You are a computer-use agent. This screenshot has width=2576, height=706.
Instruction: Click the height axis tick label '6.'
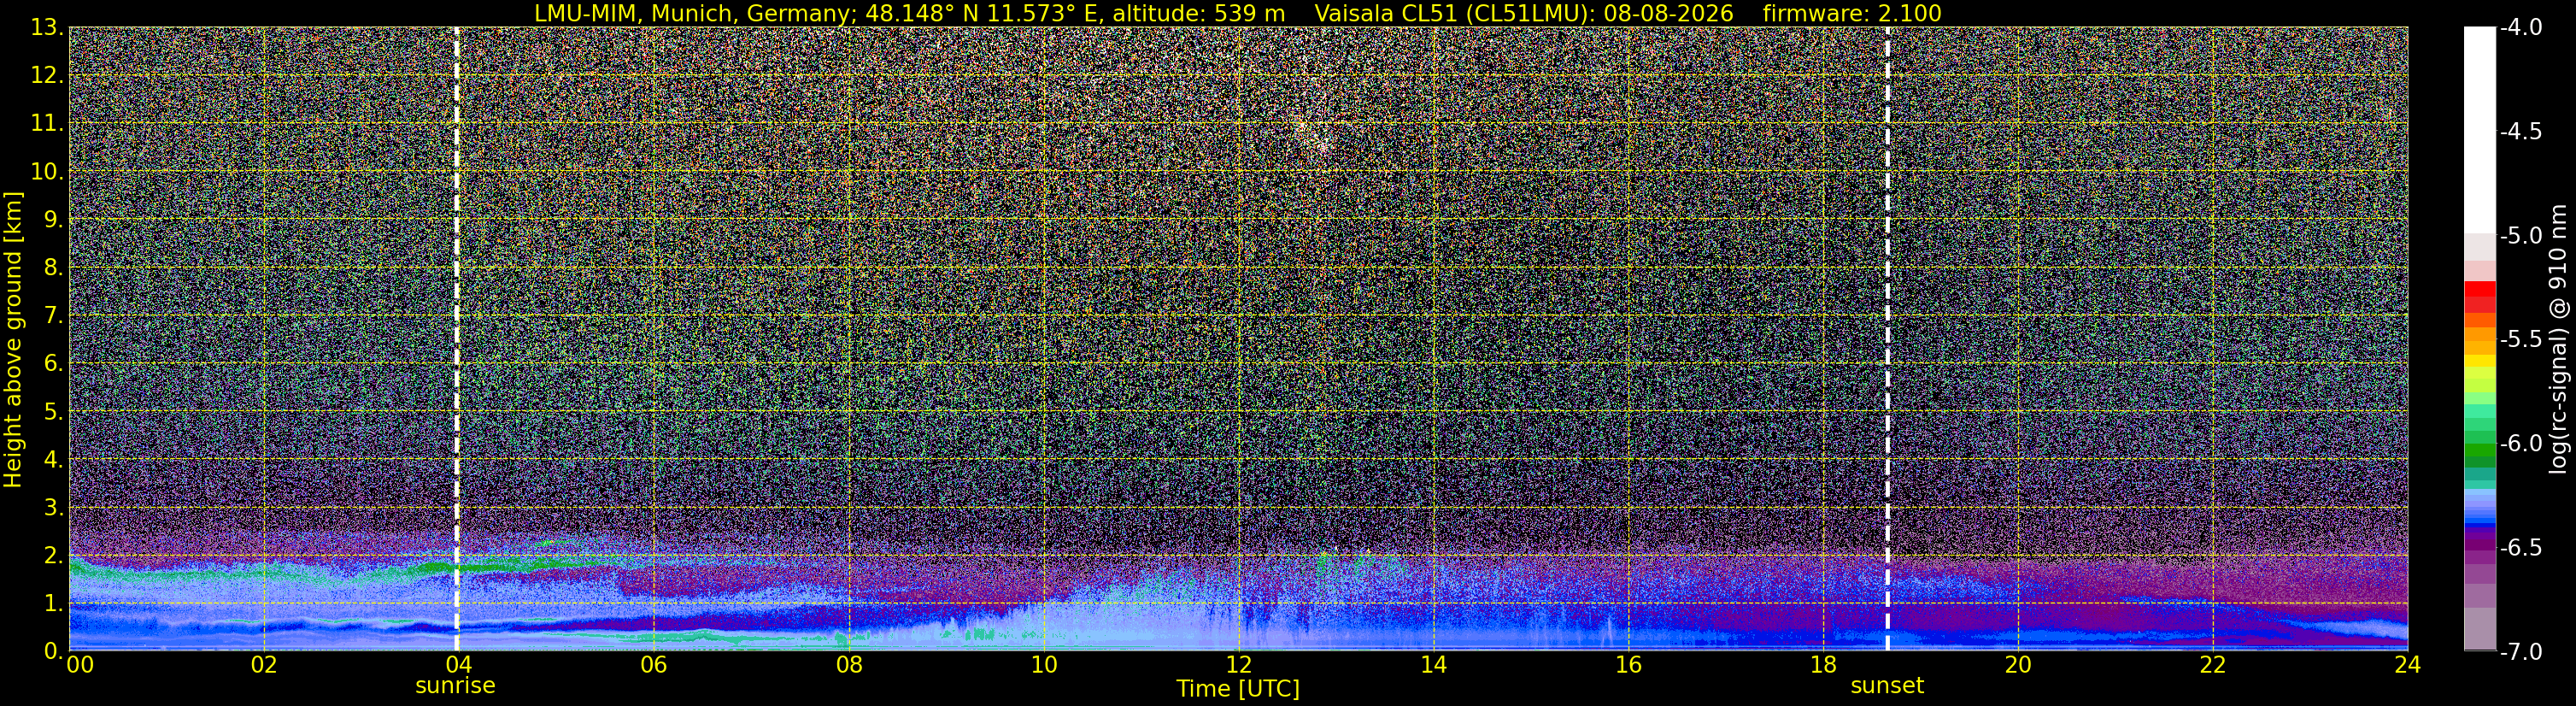[54, 363]
